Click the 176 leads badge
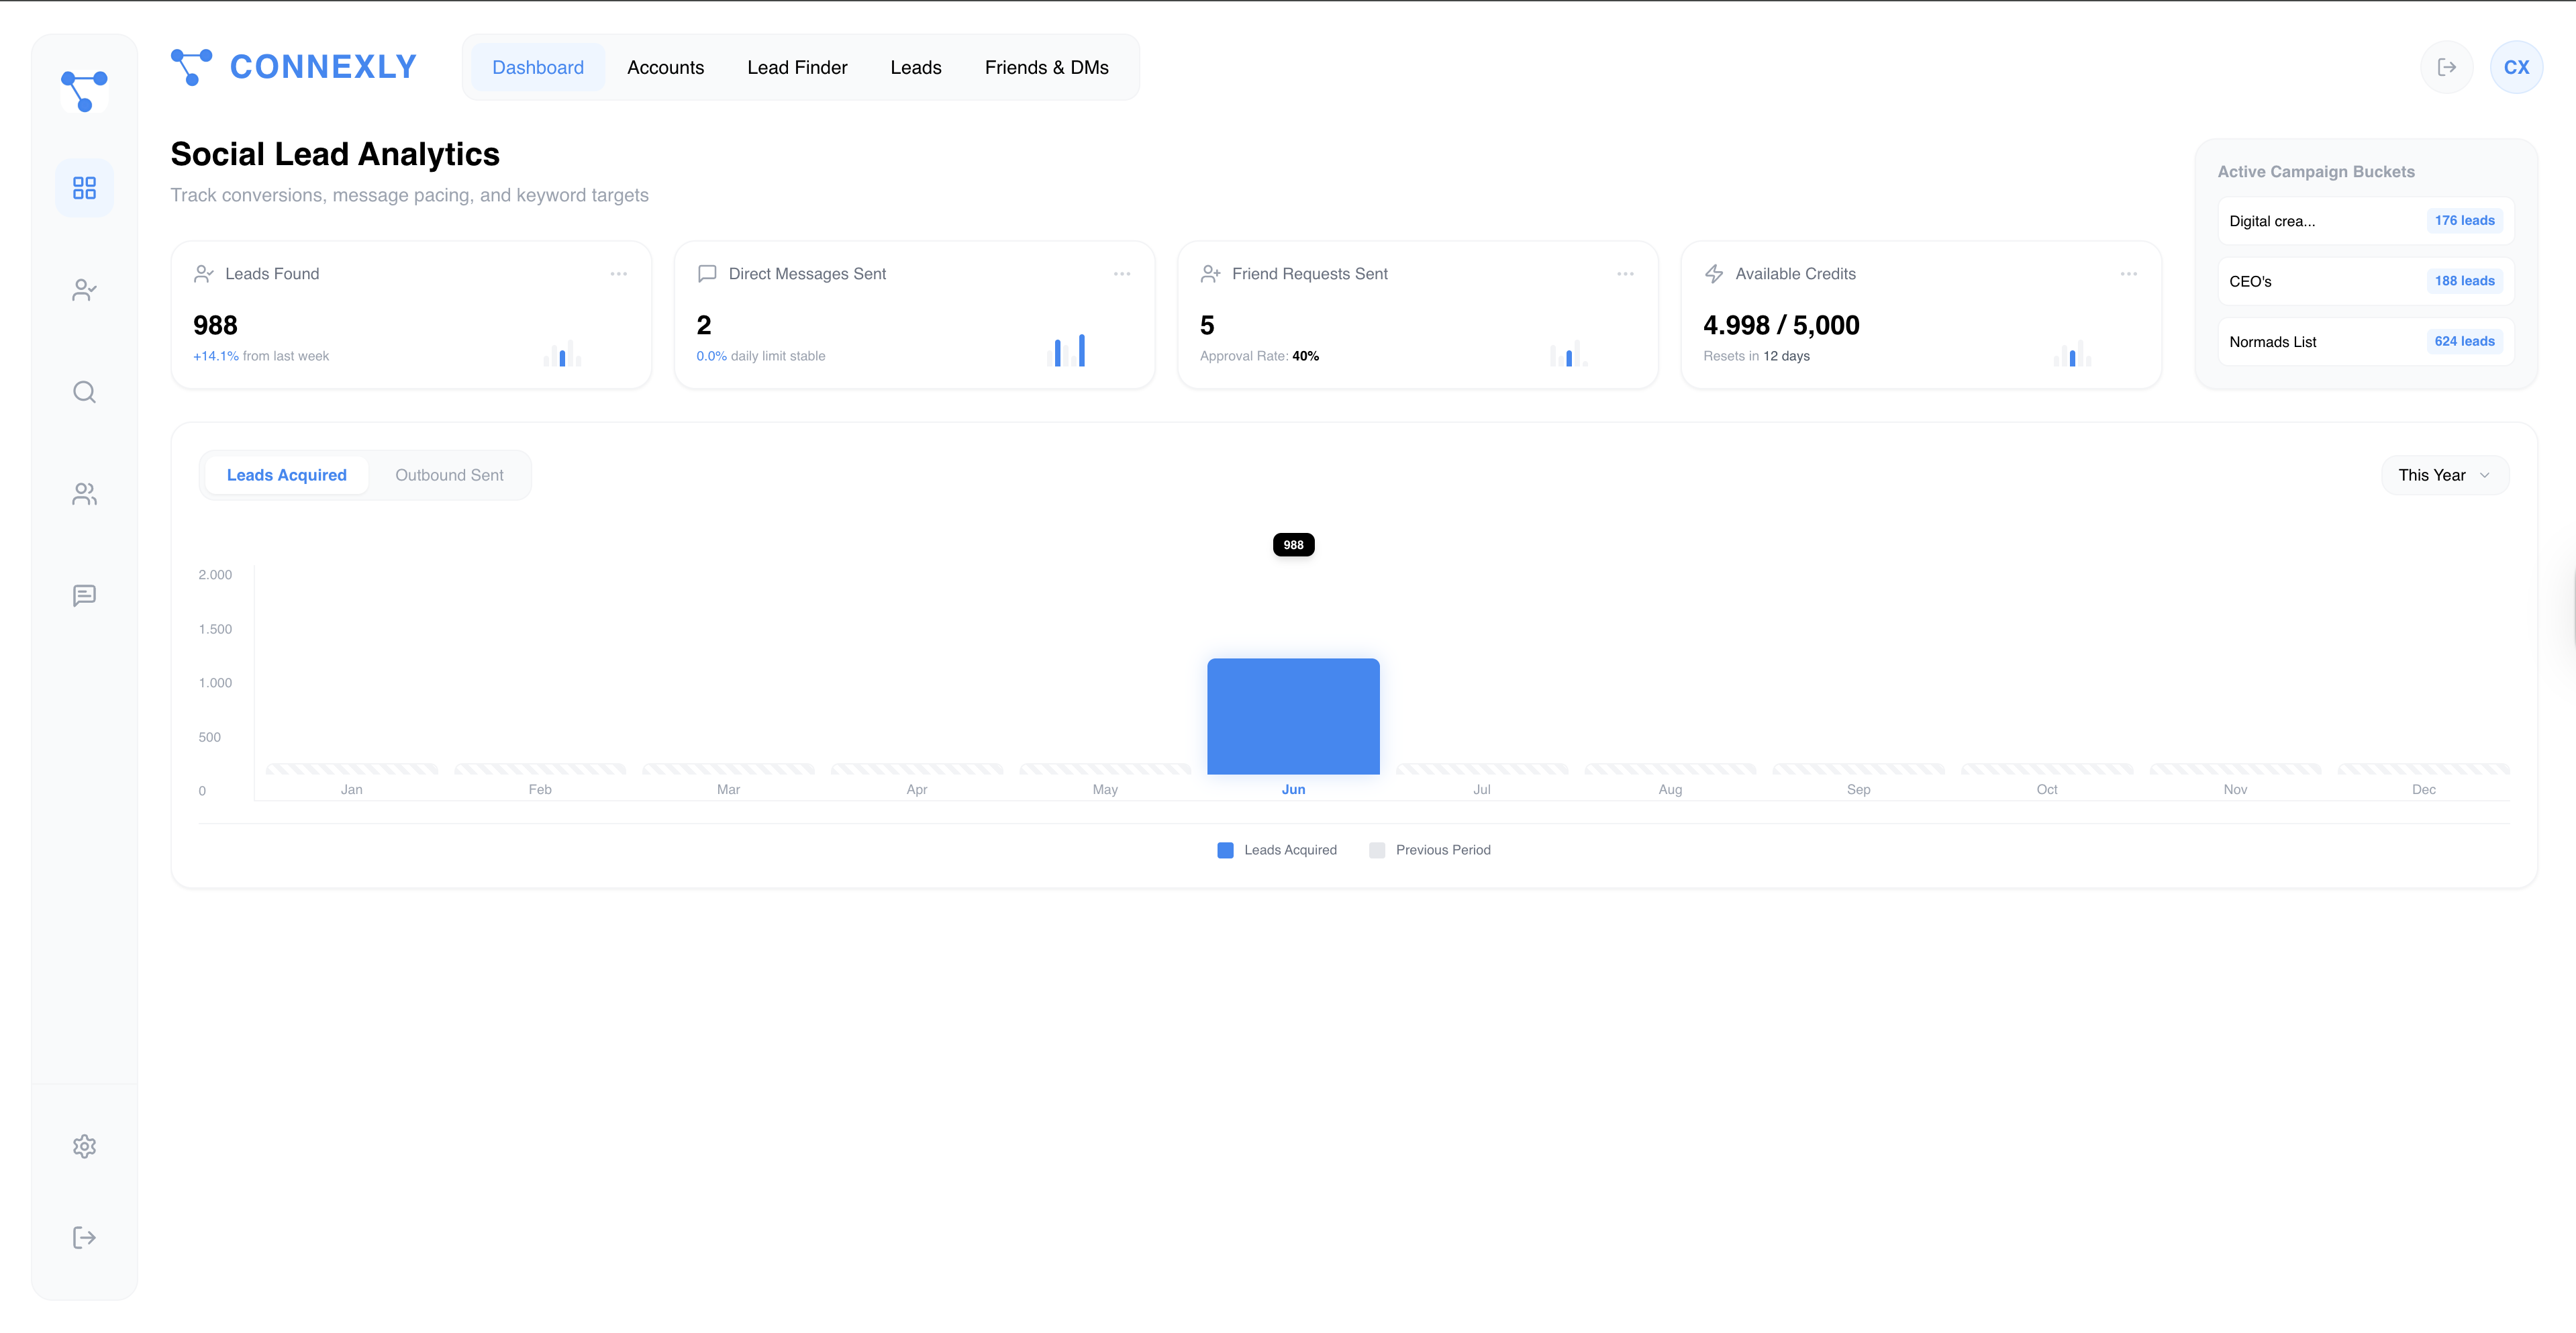Image resolution: width=2576 pixels, height=1333 pixels. click(x=2464, y=220)
